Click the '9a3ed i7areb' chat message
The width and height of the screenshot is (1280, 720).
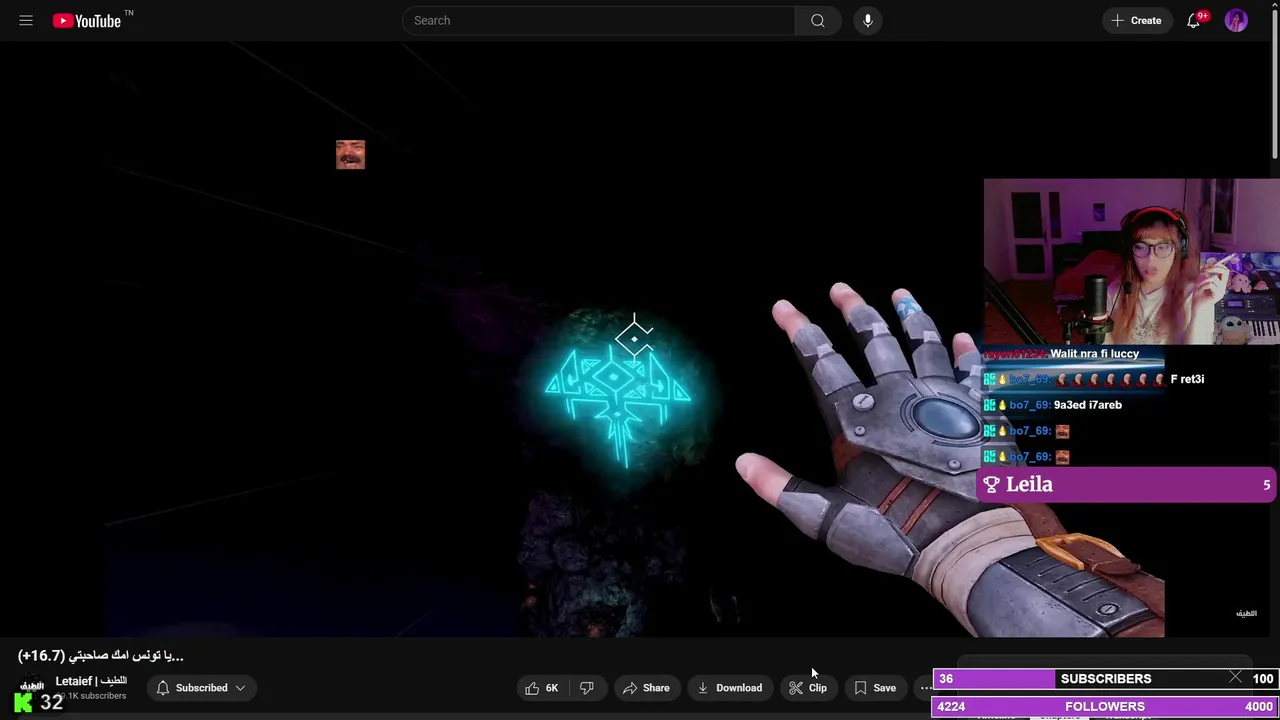[1088, 405]
